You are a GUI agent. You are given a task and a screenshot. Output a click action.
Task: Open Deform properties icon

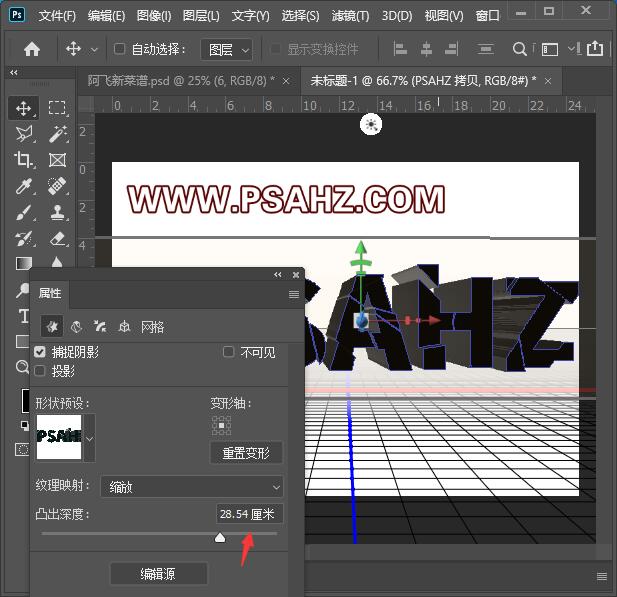[76, 327]
